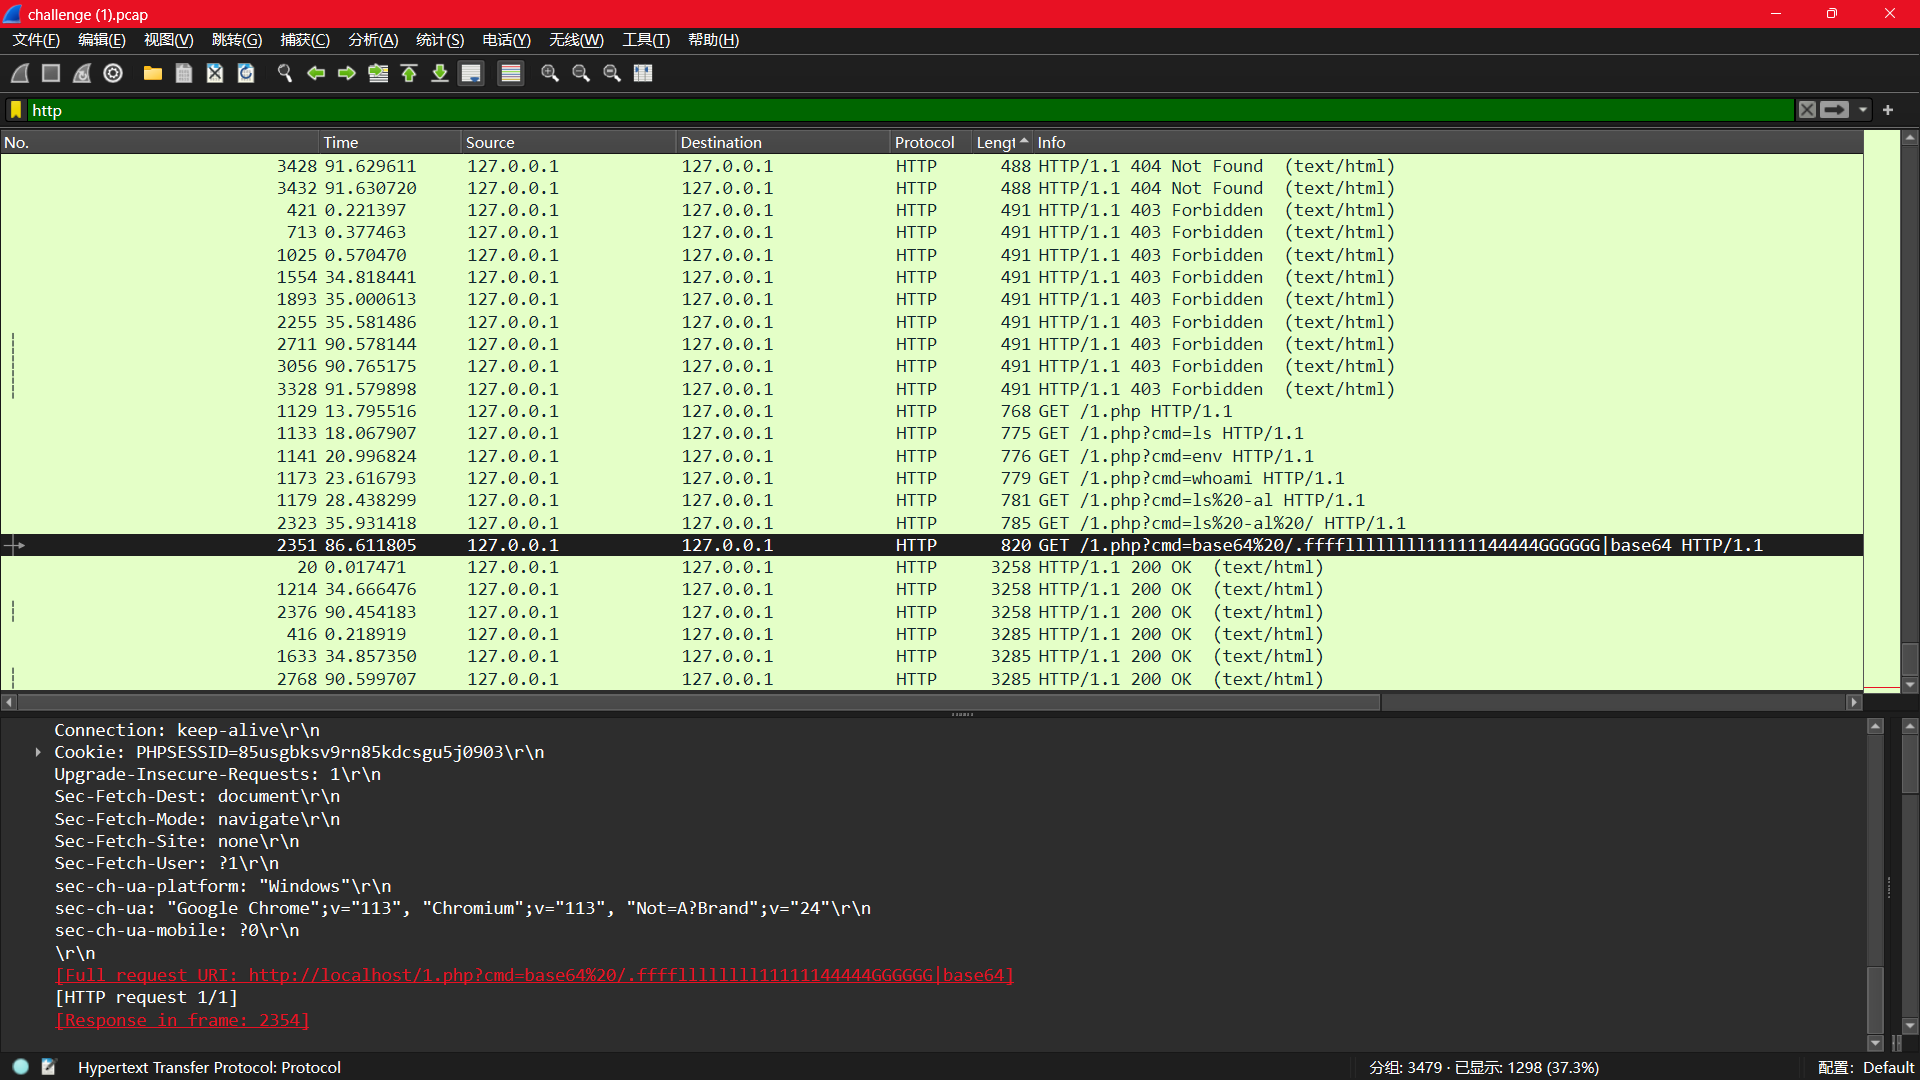Open the 无线(W) menu
1920x1080 pixels.
pos(577,40)
